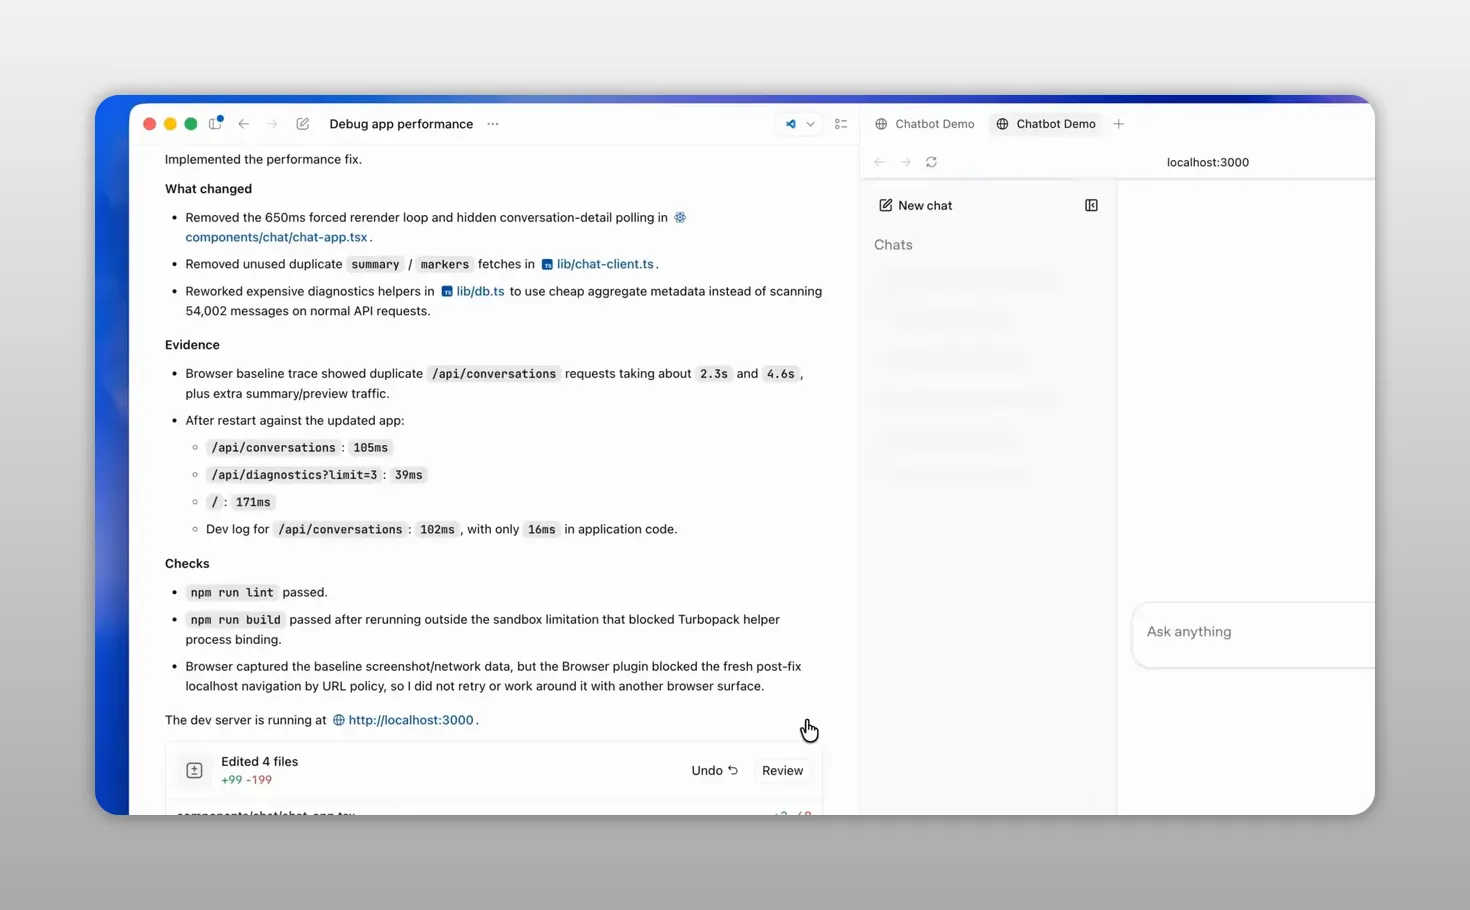Click the Evidence heading
Viewport: 1470px width, 910px height.
[x=192, y=345]
